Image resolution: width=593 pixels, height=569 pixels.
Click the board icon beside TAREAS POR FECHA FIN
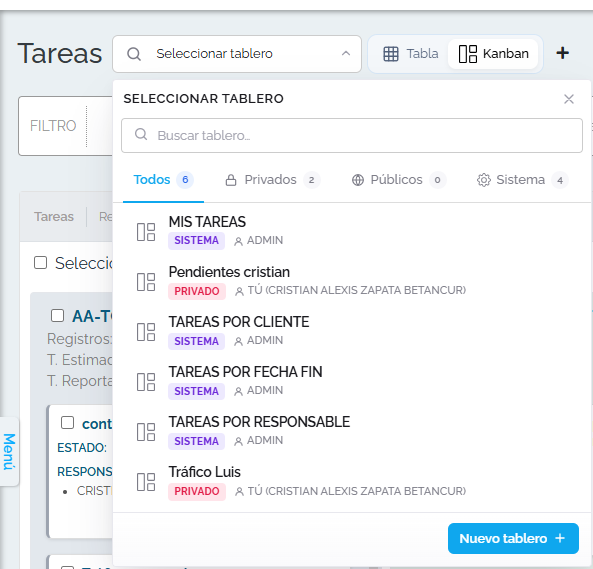coord(146,381)
